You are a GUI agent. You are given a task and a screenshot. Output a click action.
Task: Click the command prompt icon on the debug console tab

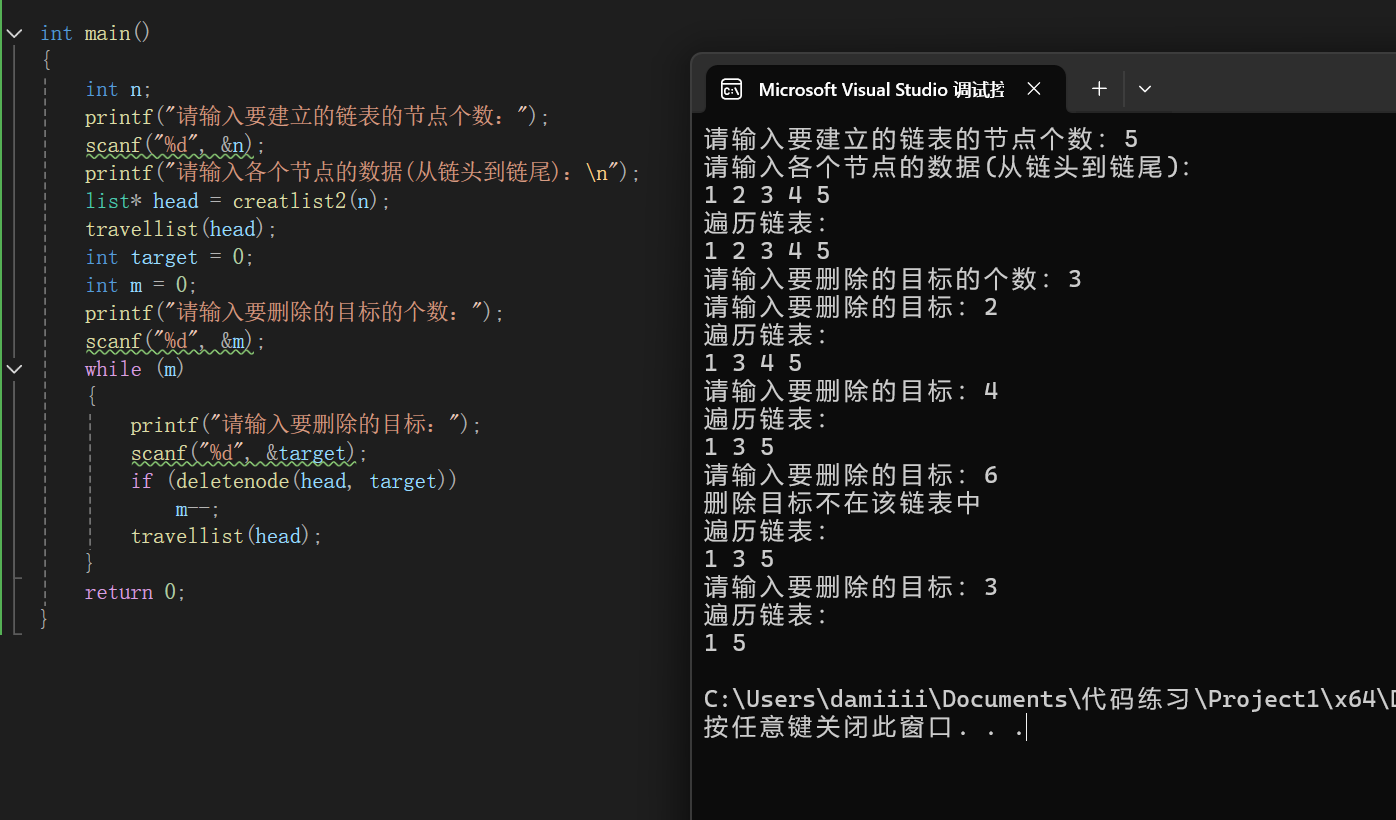coord(731,89)
